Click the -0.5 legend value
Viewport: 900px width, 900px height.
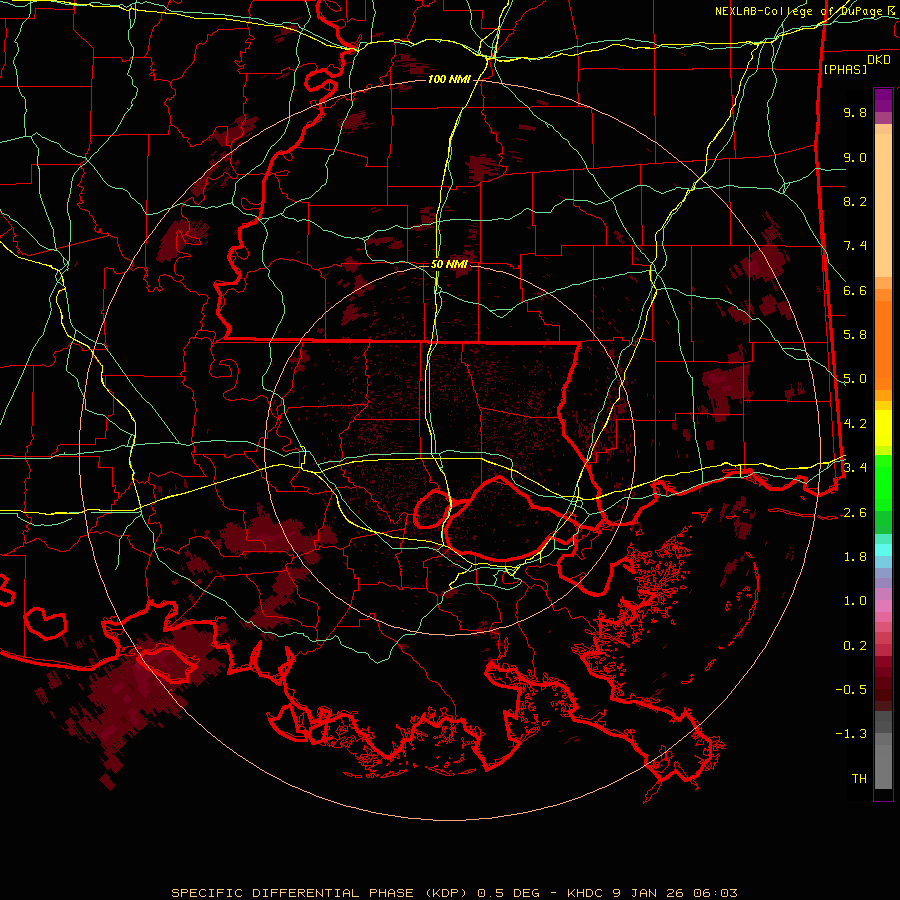pyautogui.click(x=851, y=690)
